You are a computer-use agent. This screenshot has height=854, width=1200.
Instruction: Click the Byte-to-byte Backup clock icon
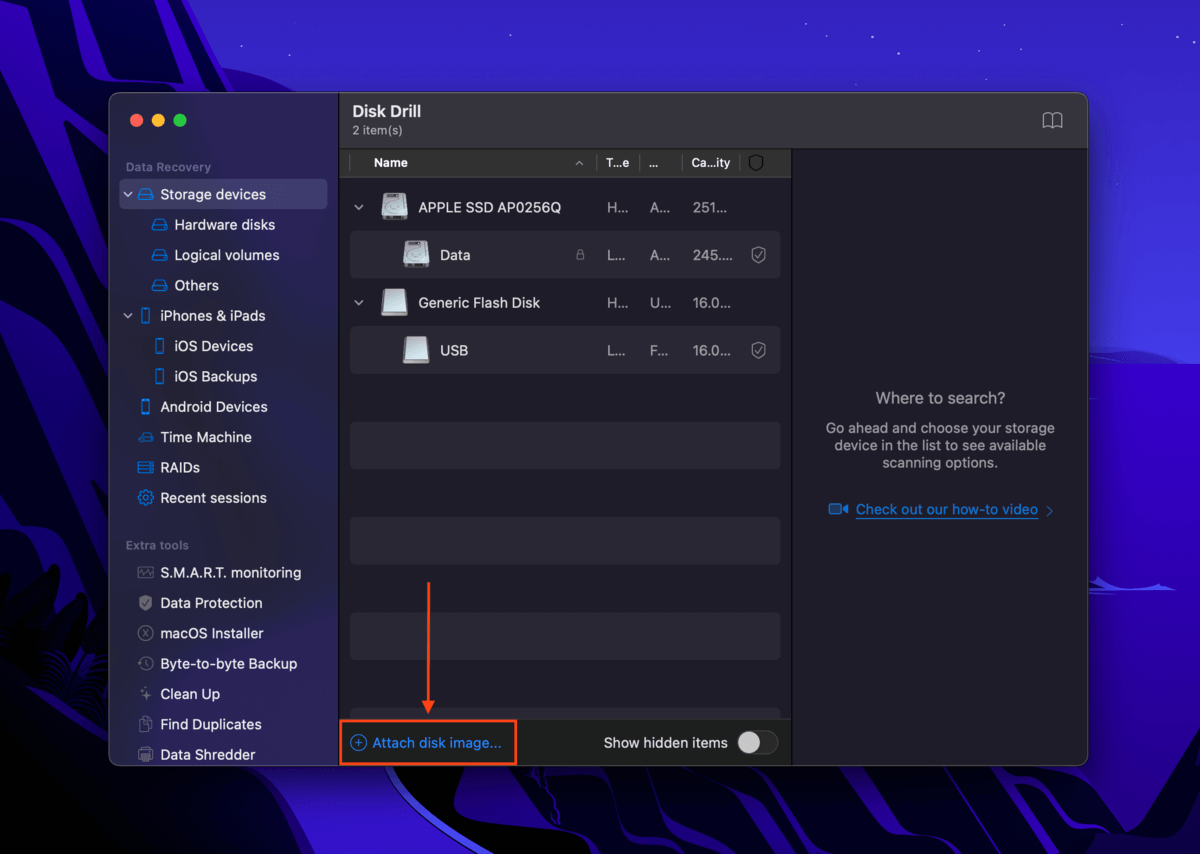point(145,664)
